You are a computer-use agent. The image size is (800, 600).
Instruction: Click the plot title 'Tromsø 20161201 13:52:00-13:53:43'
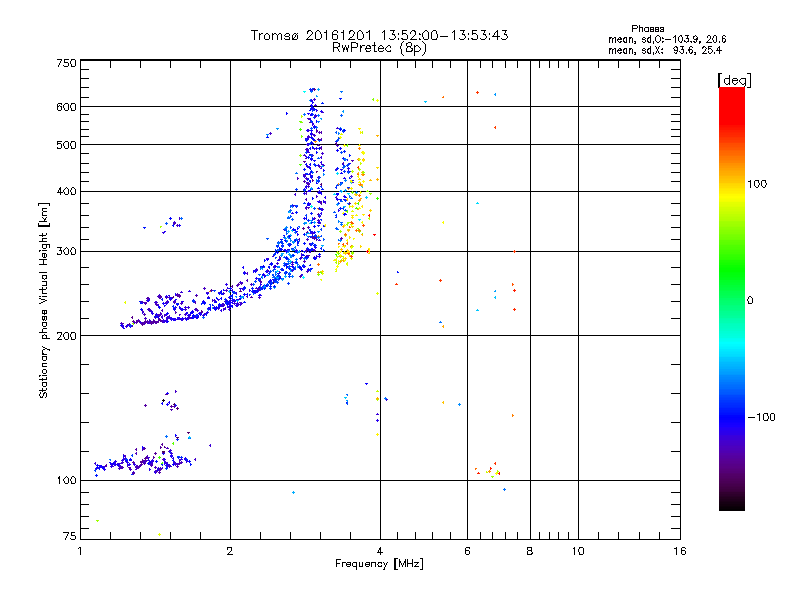pyautogui.click(x=380, y=35)
